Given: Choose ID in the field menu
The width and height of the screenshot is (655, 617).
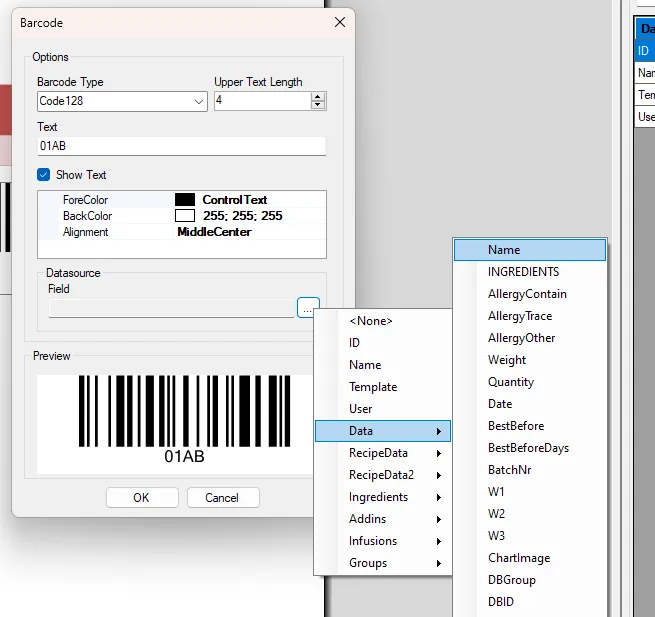Looking at the screenshot, I should pos(383,343).
